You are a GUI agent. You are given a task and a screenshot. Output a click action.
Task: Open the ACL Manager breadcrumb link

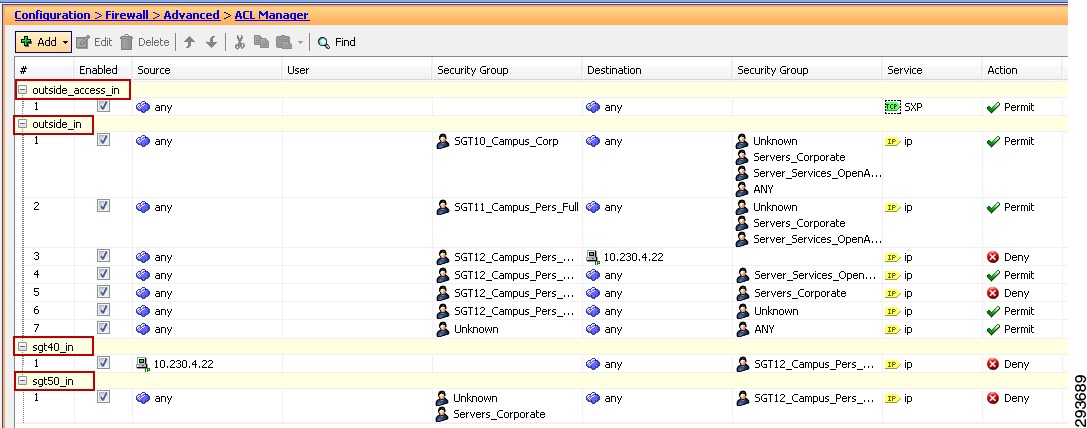pyautogui.click(x=272, y=15)
